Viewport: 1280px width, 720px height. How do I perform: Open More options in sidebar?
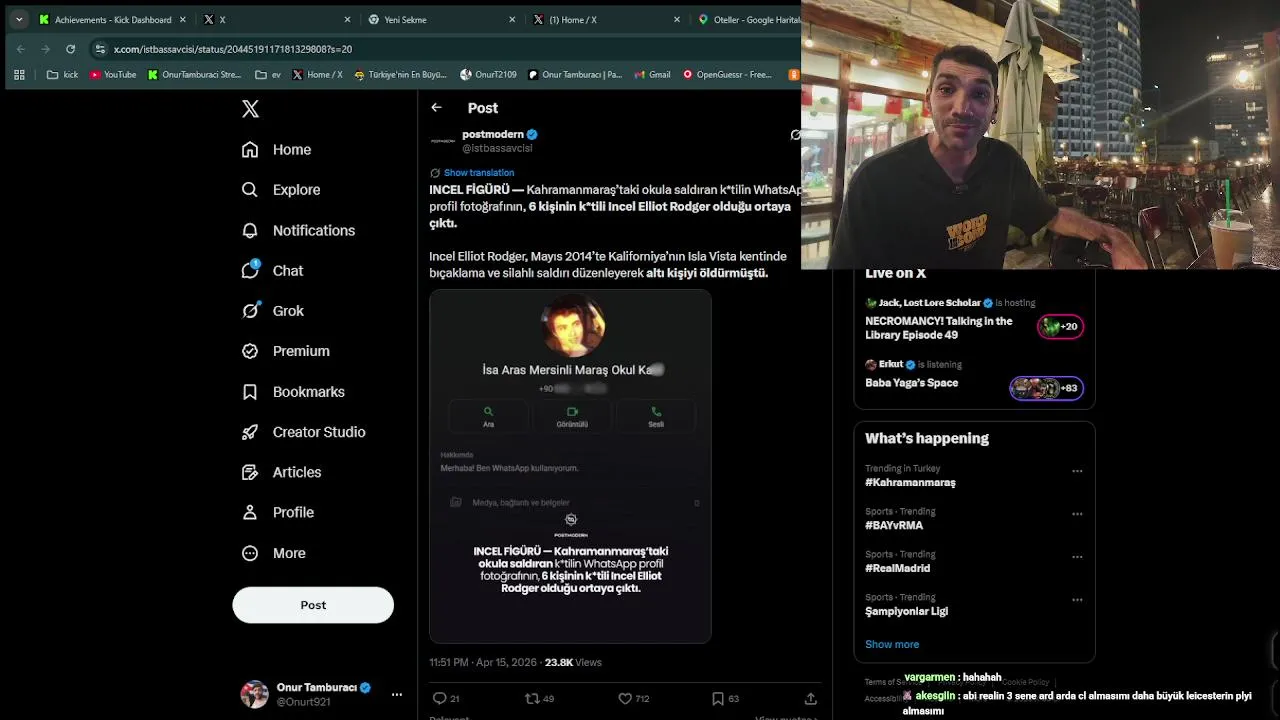pos(273,553)
